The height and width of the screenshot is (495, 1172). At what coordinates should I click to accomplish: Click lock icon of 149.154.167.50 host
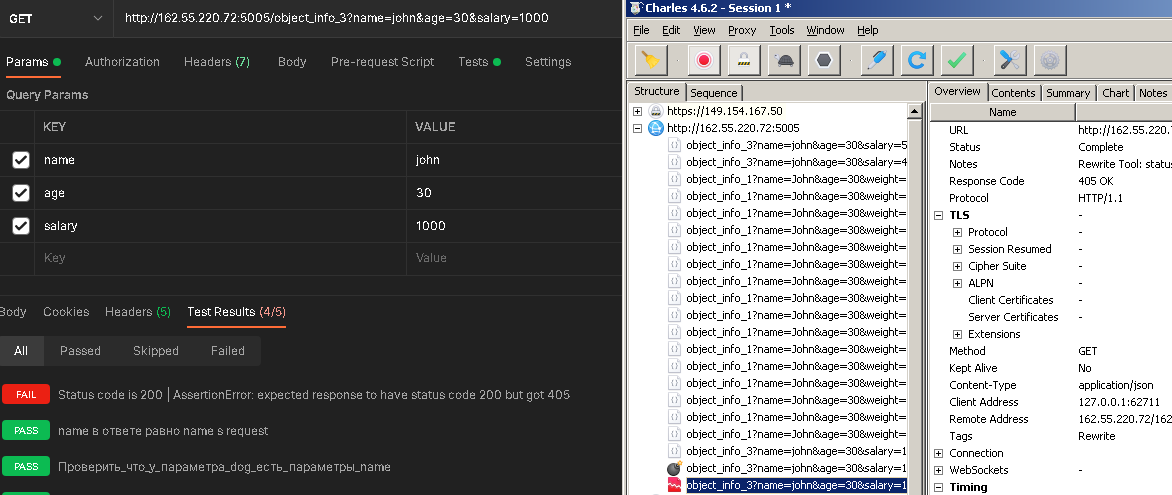click(656, 111)
